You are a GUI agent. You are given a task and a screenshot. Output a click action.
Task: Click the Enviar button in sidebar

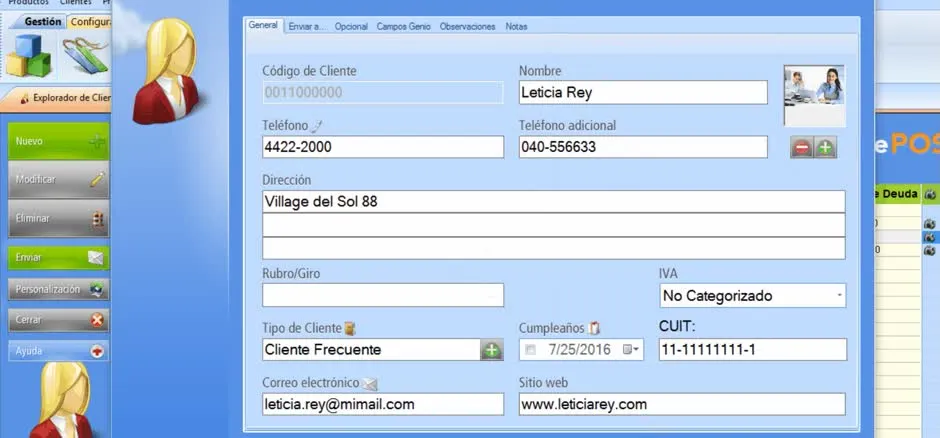coord(59,258)
